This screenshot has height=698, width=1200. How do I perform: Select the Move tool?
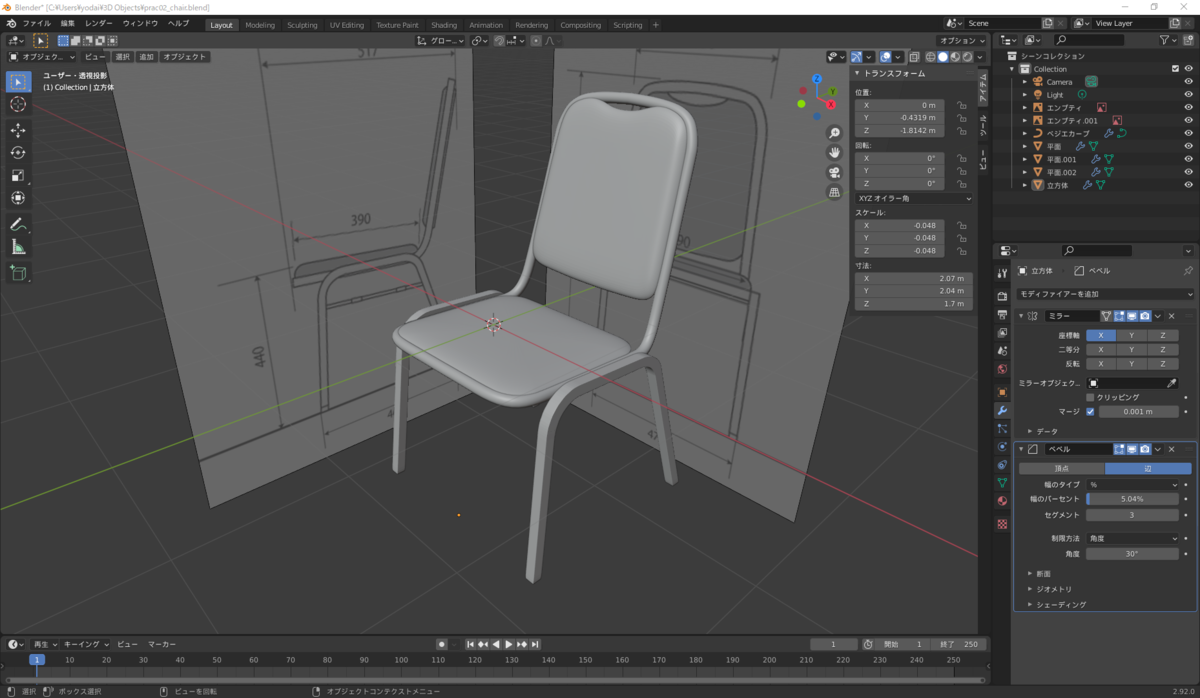[x=18, y=130]
